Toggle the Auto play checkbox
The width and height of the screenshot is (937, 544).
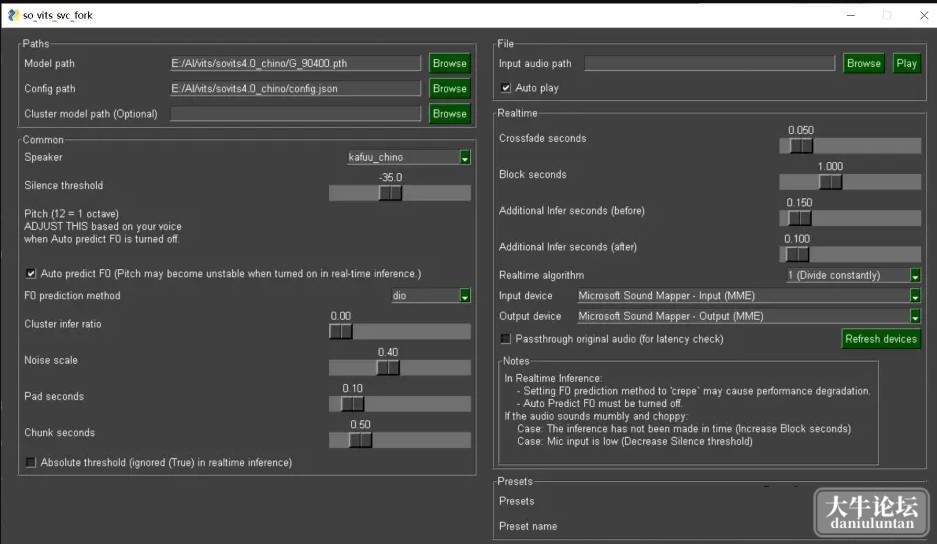coord(506,88)
